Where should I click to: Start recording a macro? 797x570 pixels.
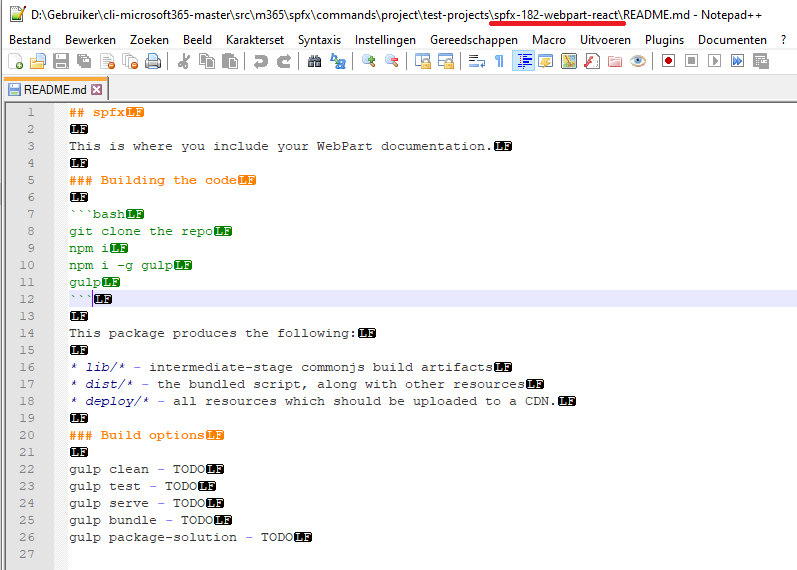[x=668, y=62]
